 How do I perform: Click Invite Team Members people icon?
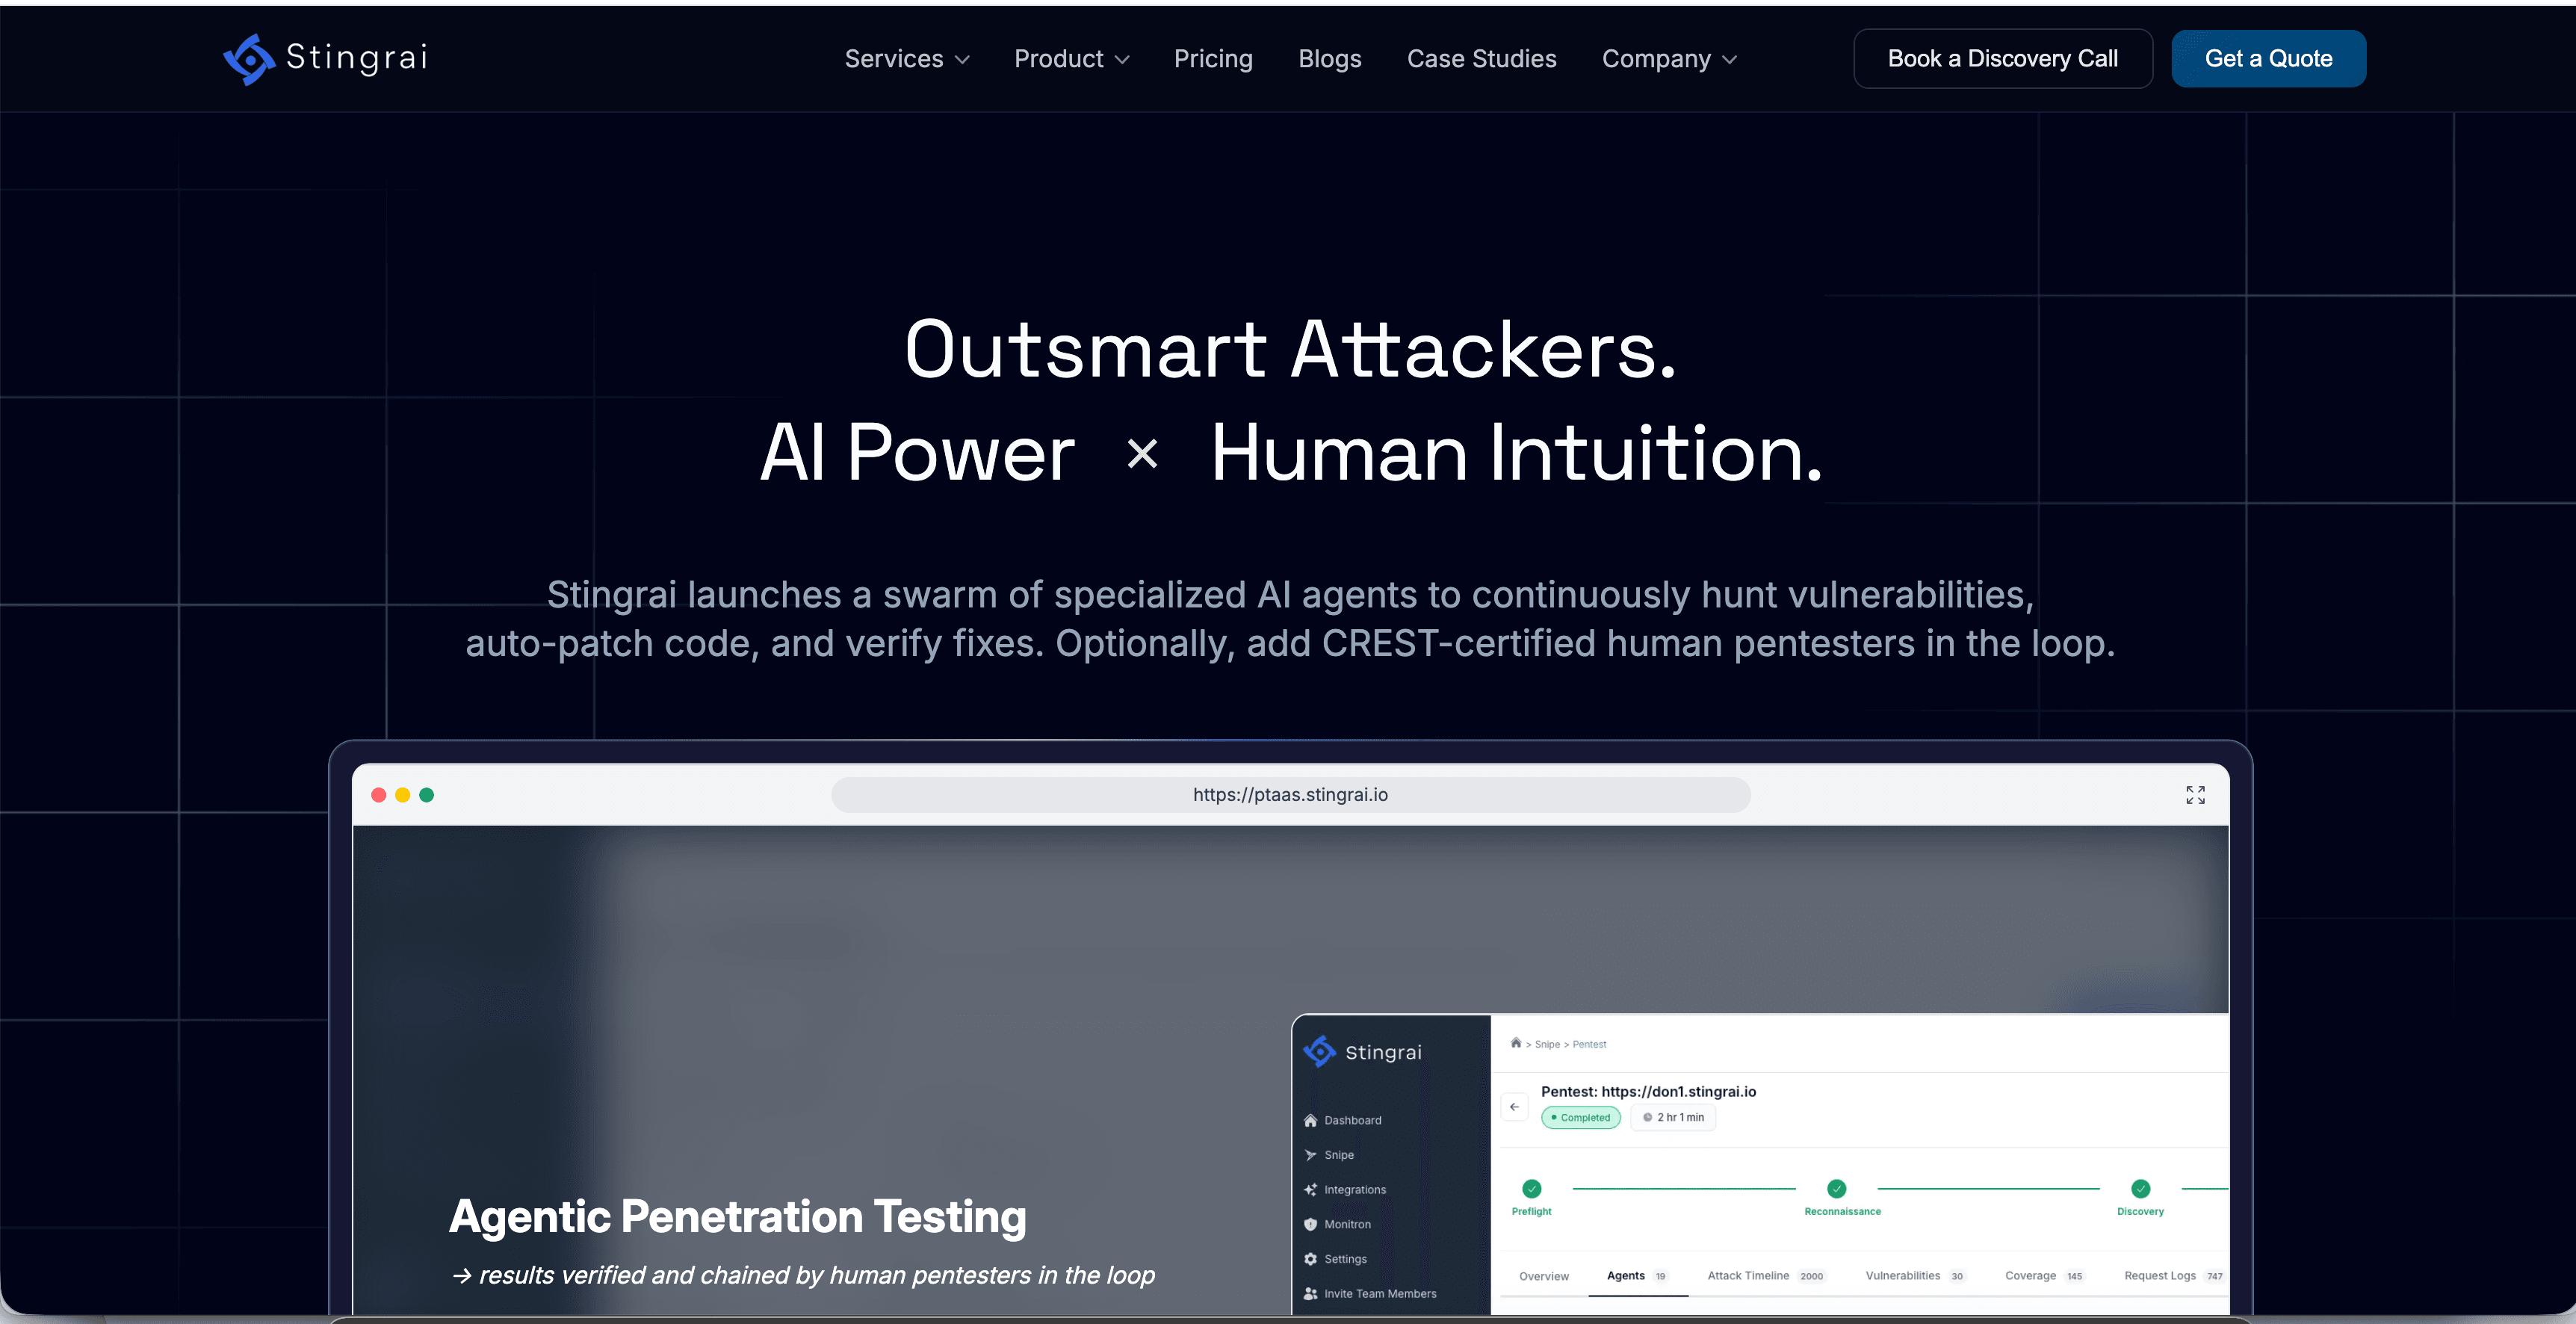(x=1310, y=1293)
